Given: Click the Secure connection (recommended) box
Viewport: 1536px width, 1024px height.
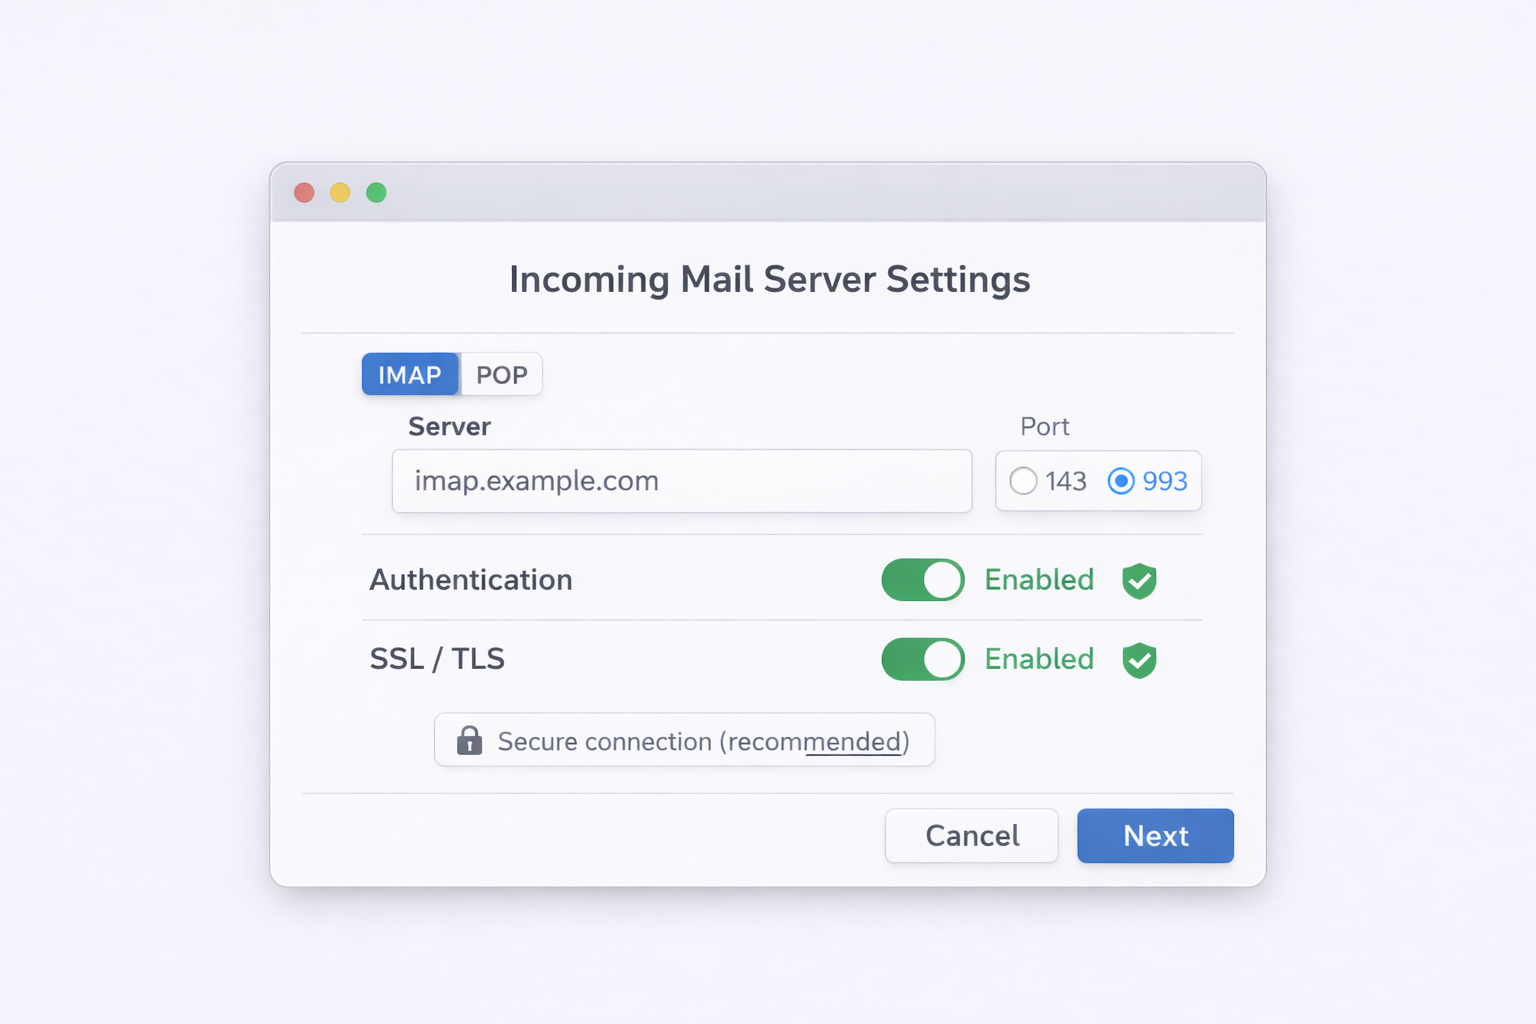Looking at the screenshot, I should point(684,741).
